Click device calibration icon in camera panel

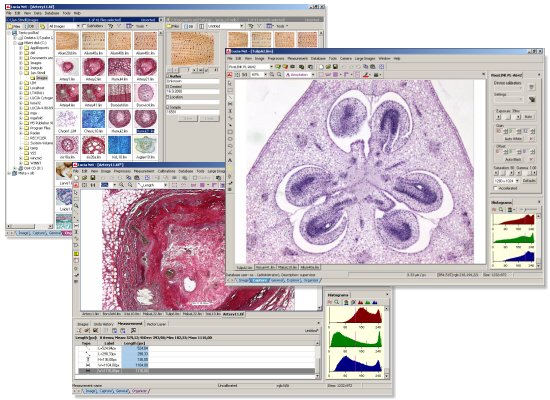531,87
